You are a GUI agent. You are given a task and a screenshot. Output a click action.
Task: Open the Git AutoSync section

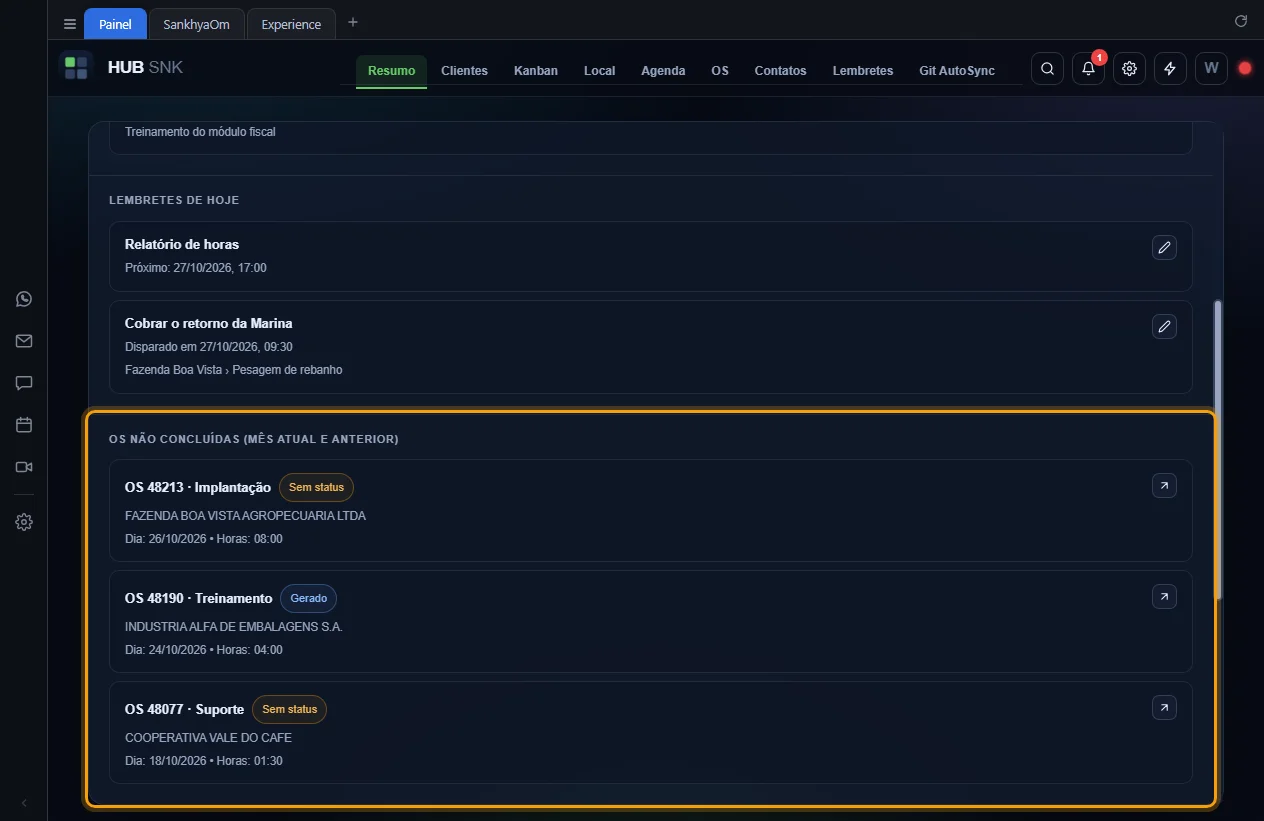coord(957,71)
